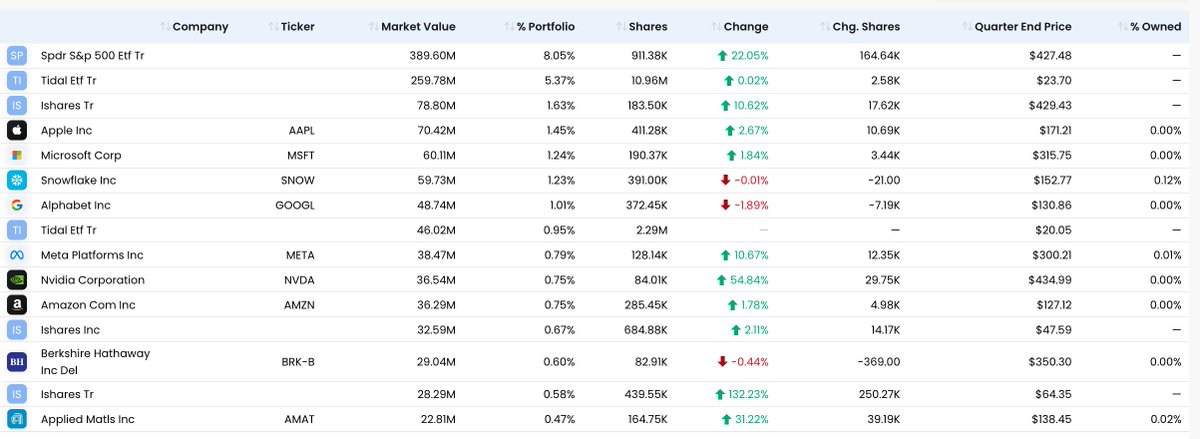Click the IS badge of 78.80M Ishares Tr row
The image size is (1200, 439).
(x=16, y=105)
